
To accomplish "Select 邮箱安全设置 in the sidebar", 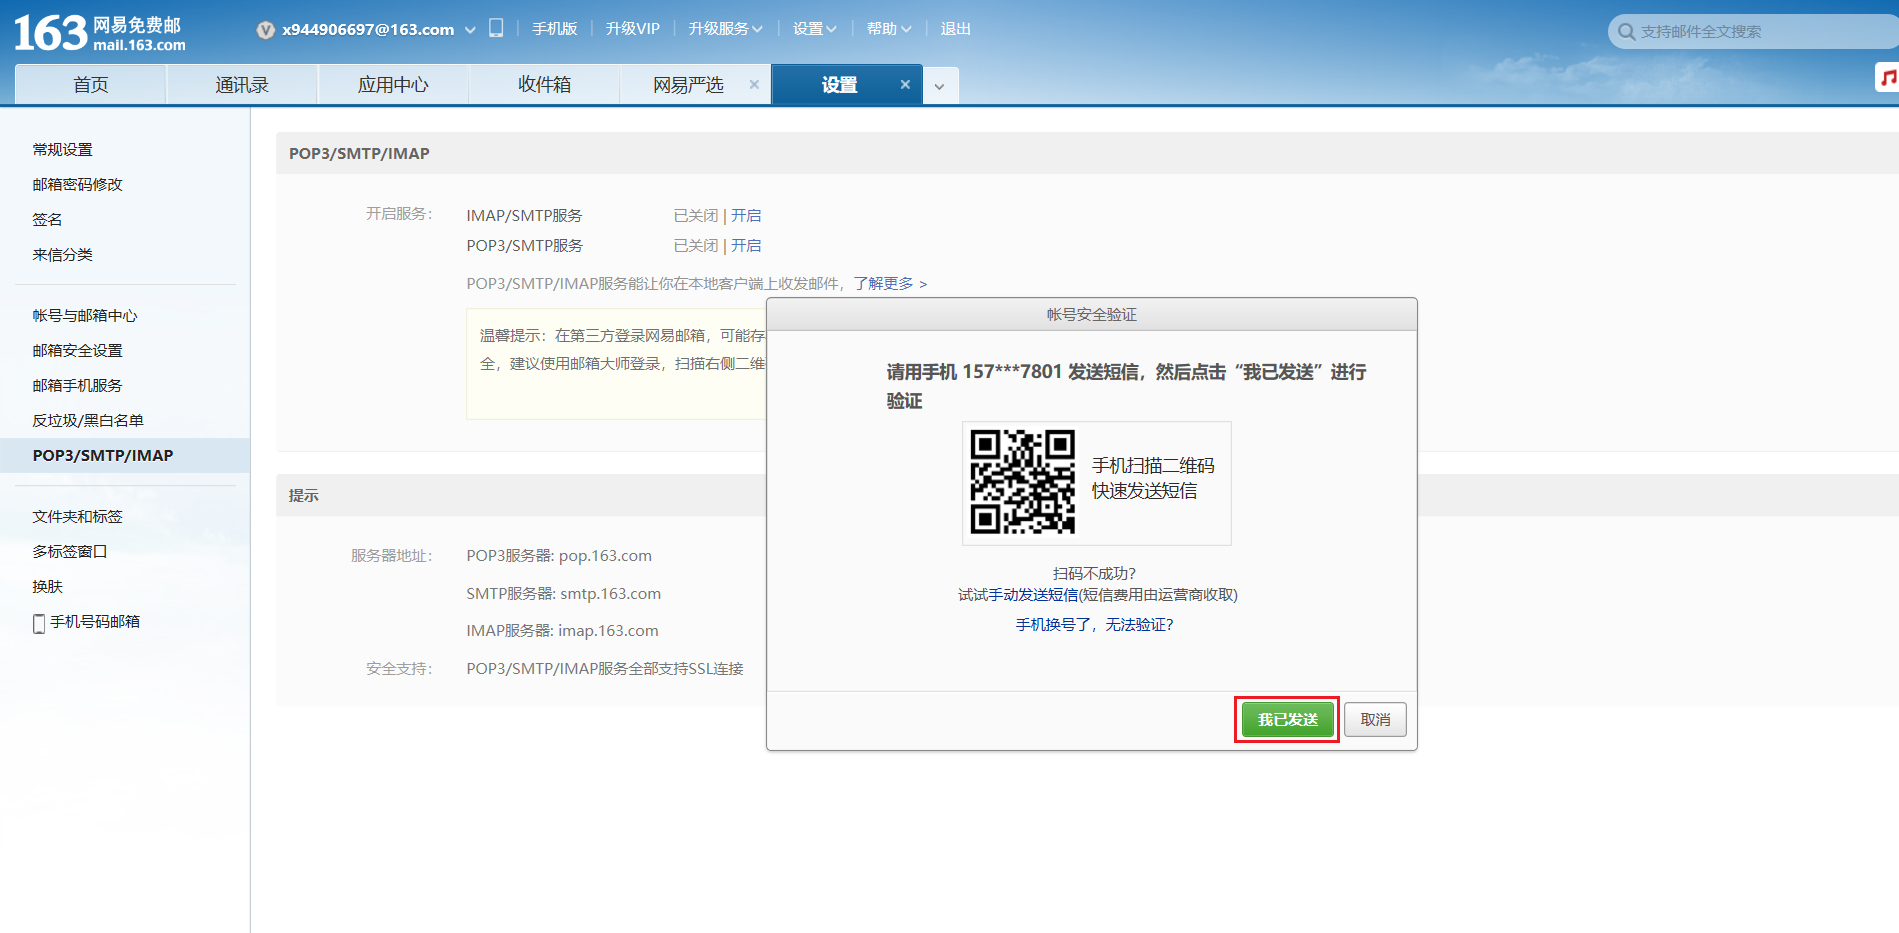I will click(78, 351).
